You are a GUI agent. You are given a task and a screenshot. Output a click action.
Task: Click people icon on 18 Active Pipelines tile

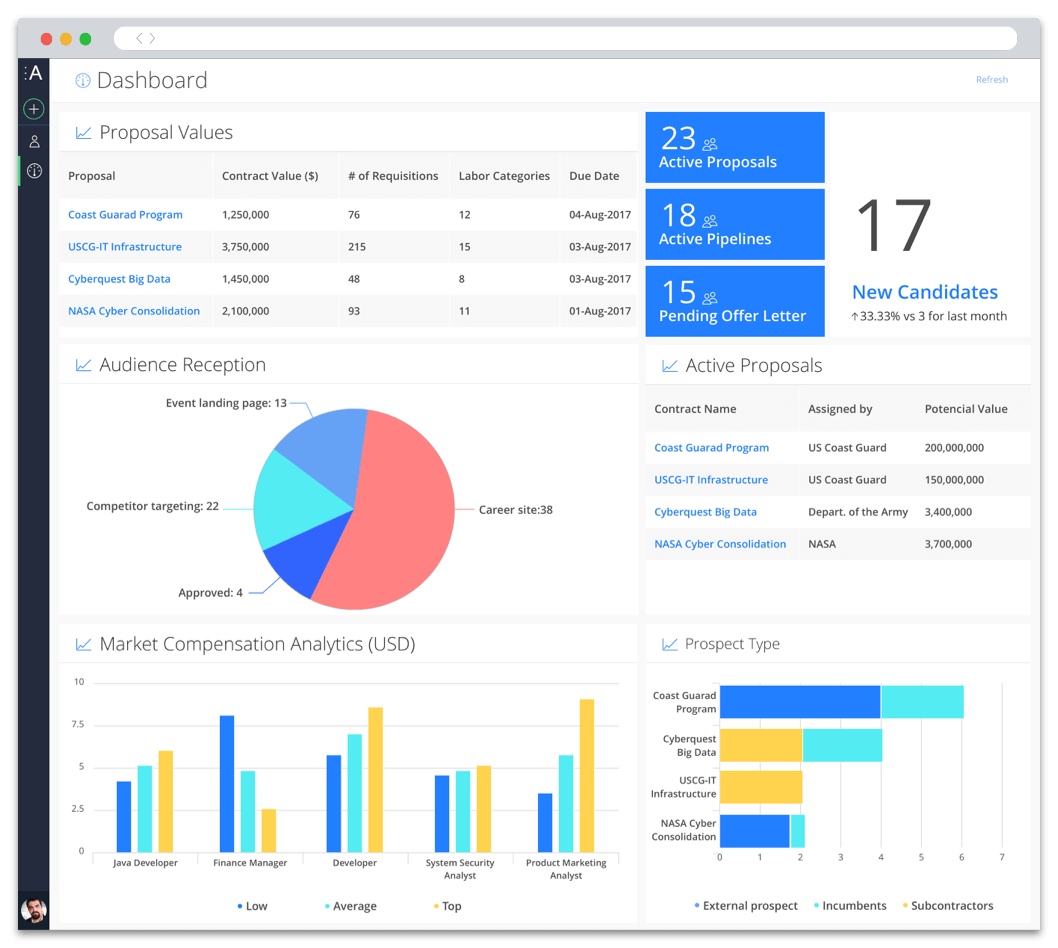[x=710, y=221]
